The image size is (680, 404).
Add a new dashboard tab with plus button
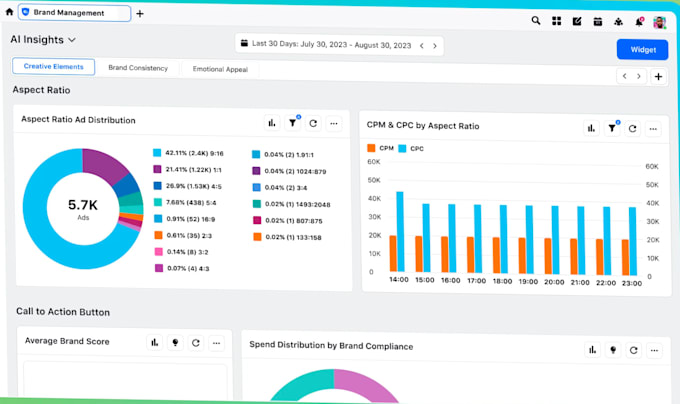pos(658,77)
